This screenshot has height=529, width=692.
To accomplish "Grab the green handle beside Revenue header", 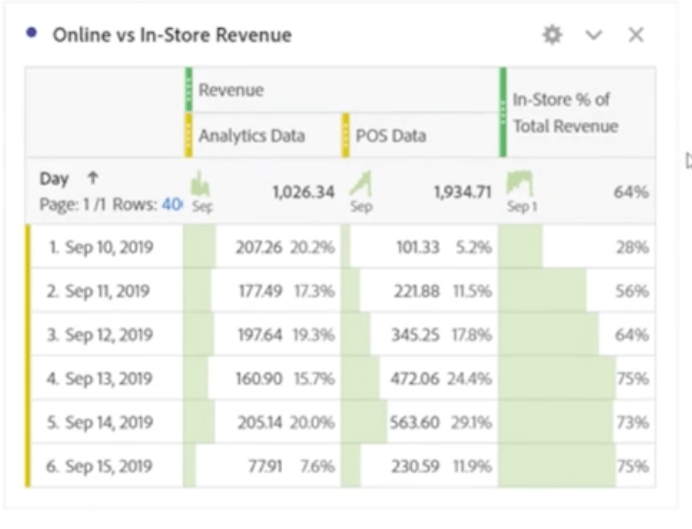I will point(188,90).
